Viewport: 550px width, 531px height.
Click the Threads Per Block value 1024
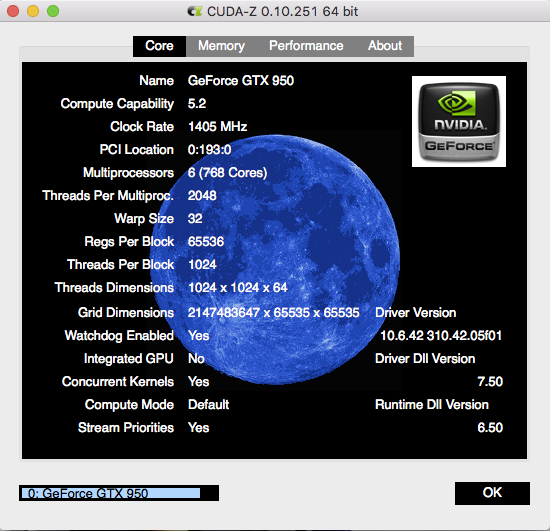(202, 265)
